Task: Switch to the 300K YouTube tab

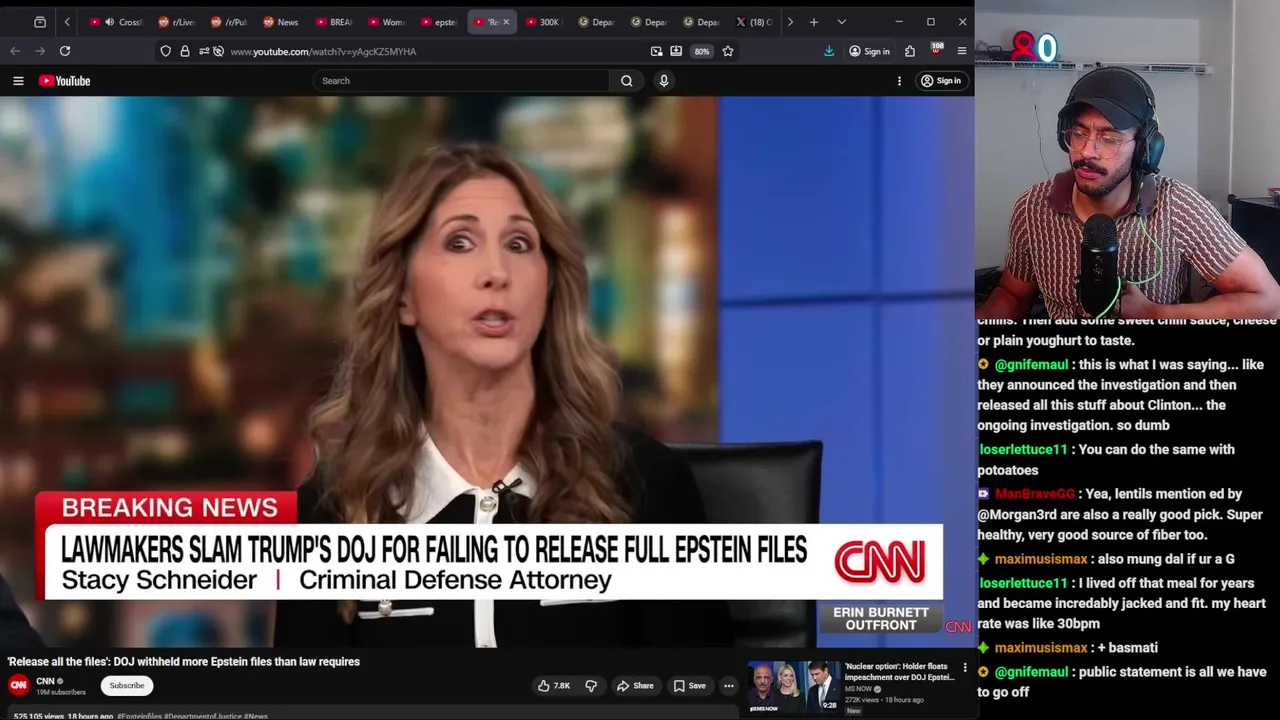Action: click(x=543, y=22)
